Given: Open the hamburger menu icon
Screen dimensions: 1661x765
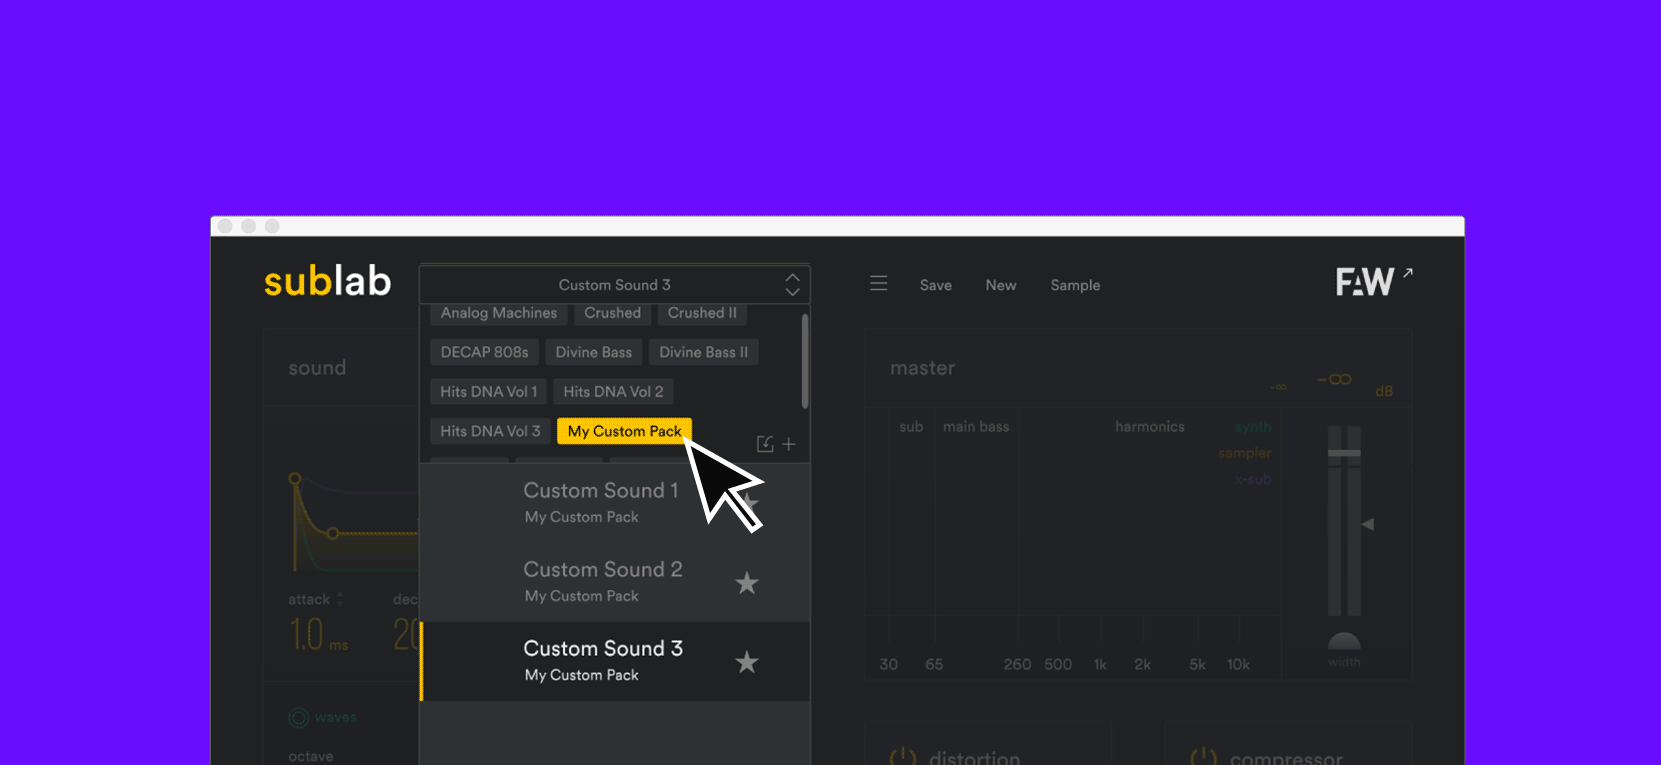Looking at the screenshot, I should 878,284.
